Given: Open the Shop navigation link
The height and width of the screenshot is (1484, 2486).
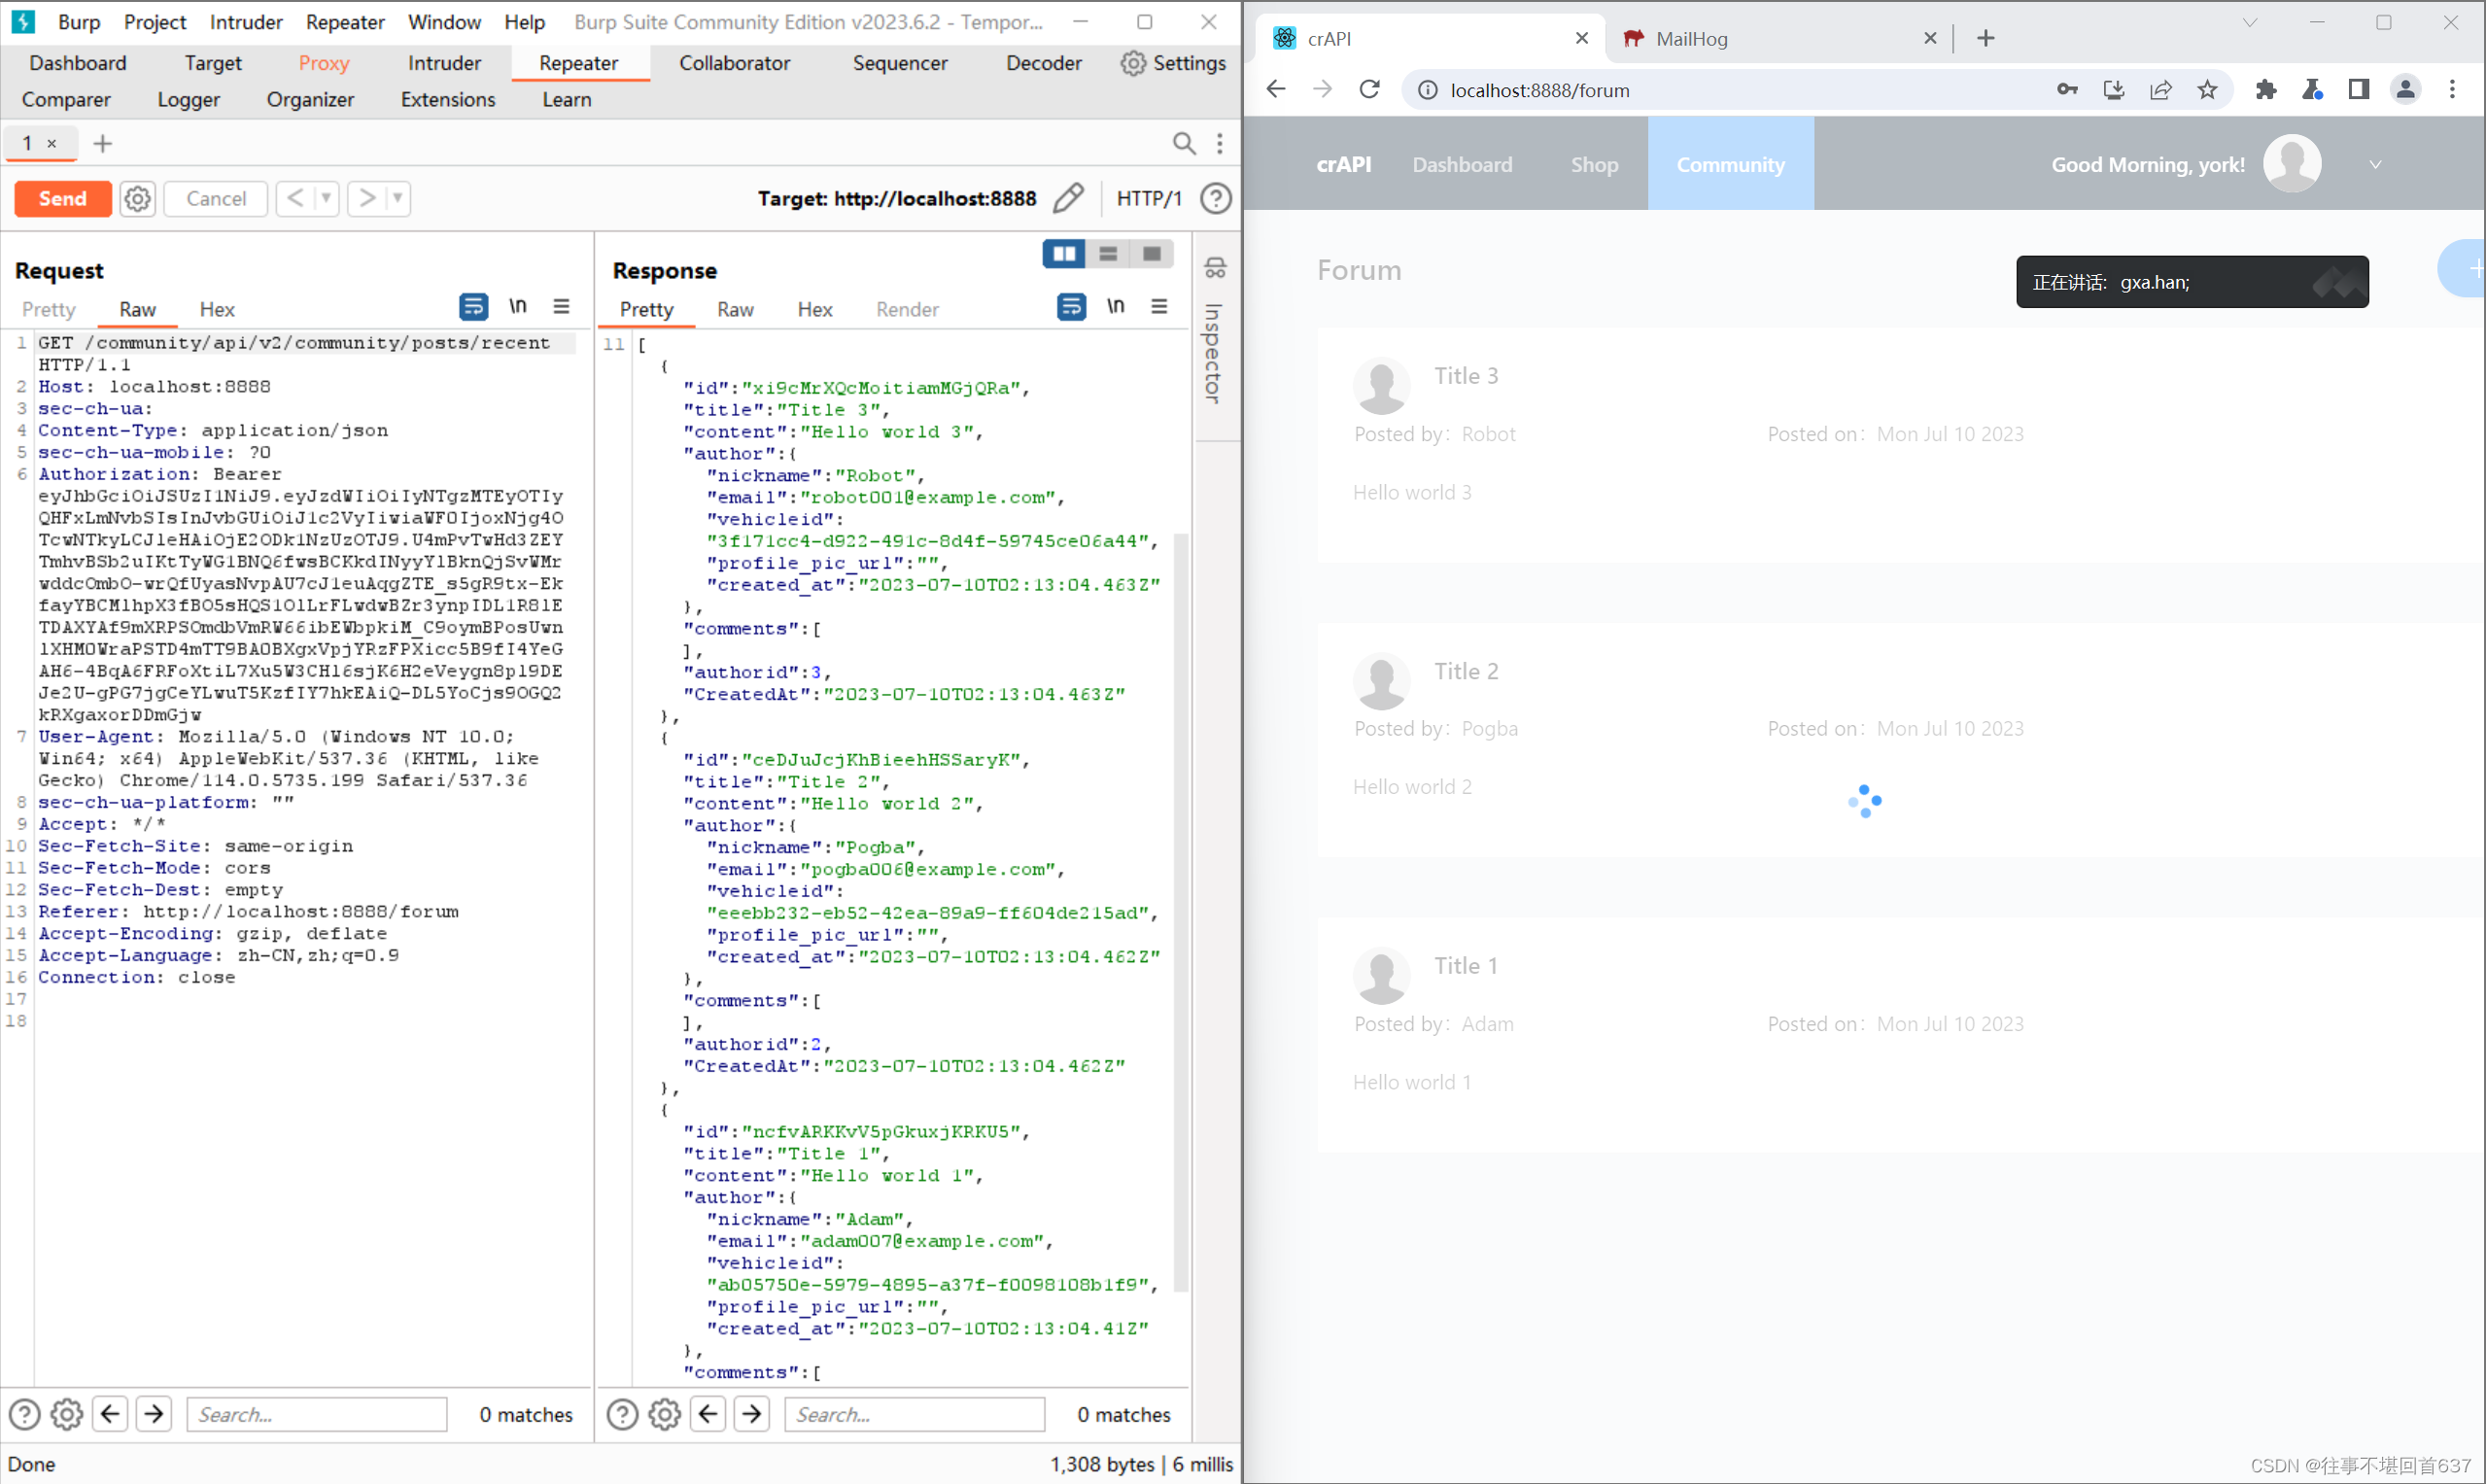Looking at the screenshot, I should pyautogui.click(x=1593, y=165).
